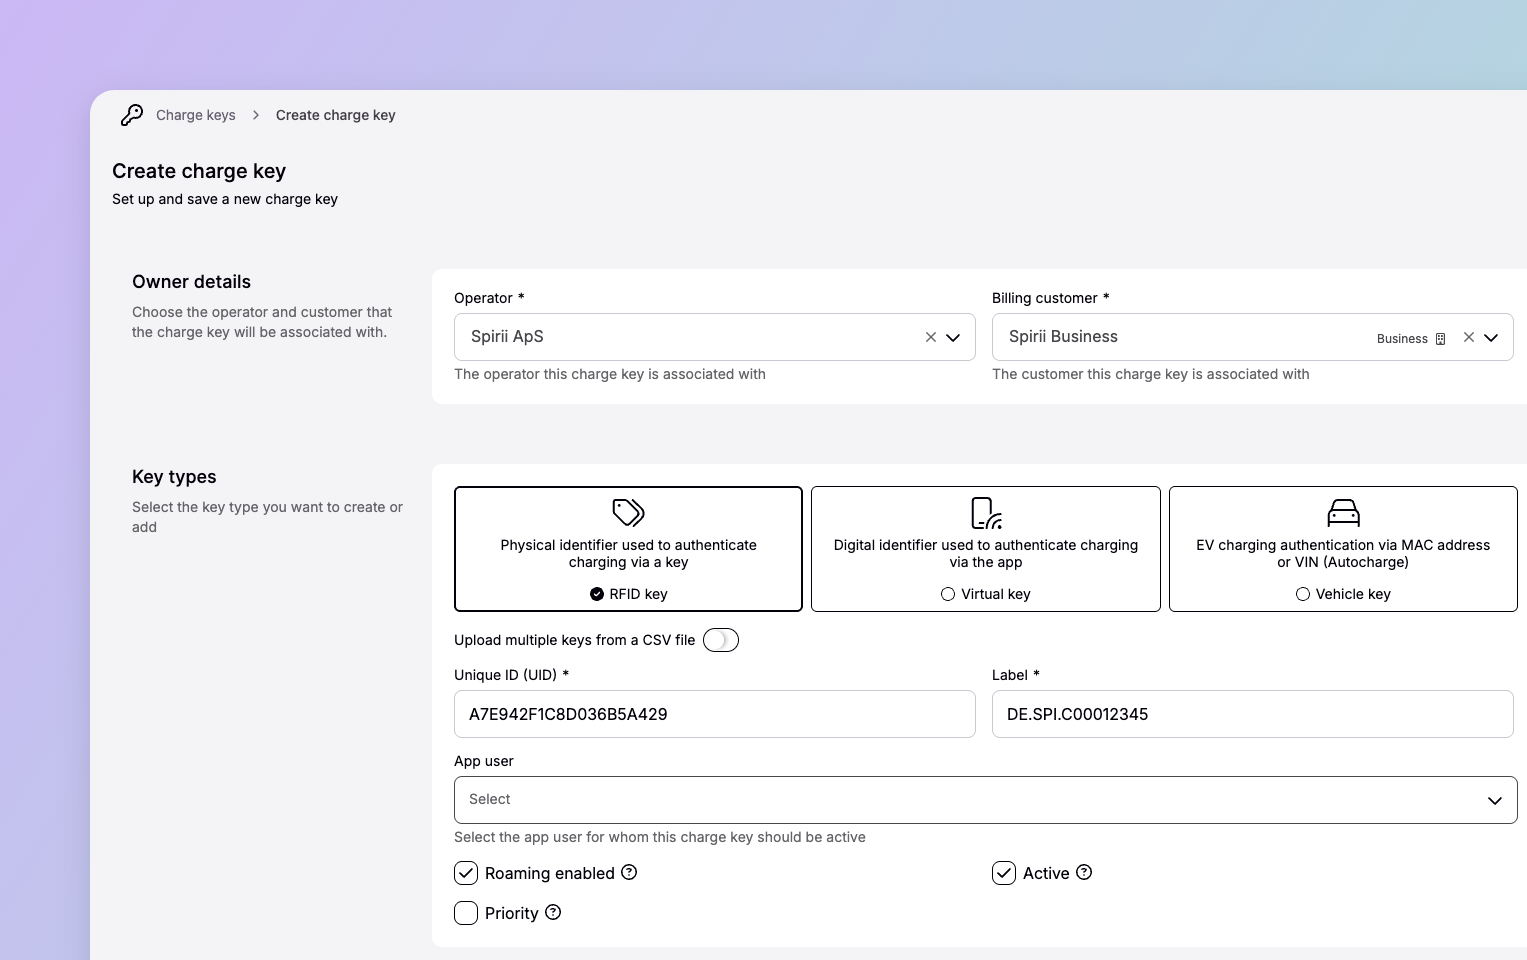Click the 'Key types' heading
Image resolution: width=1527 pixels, height=960 pixels.
pos(174,477)
